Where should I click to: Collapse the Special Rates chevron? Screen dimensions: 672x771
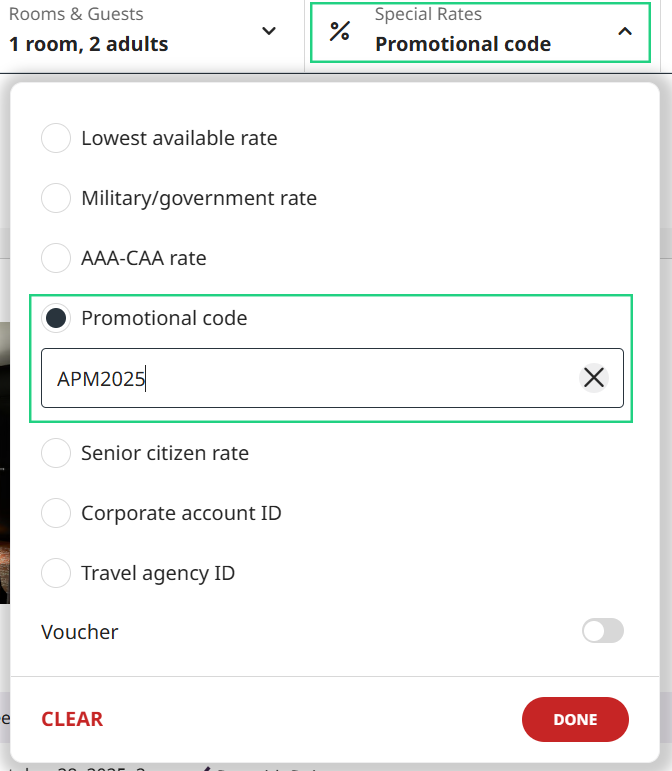[x=625, y=31]
